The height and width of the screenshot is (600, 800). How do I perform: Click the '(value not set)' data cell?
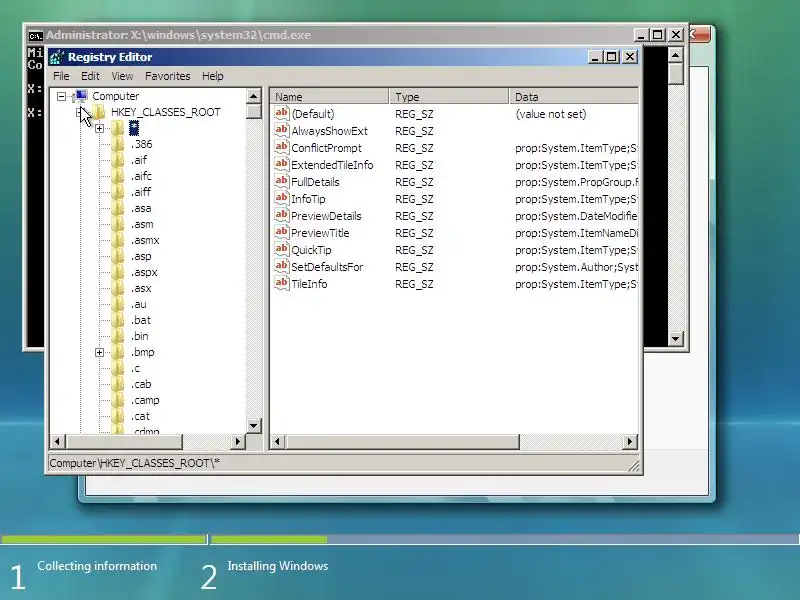[551, 114]
